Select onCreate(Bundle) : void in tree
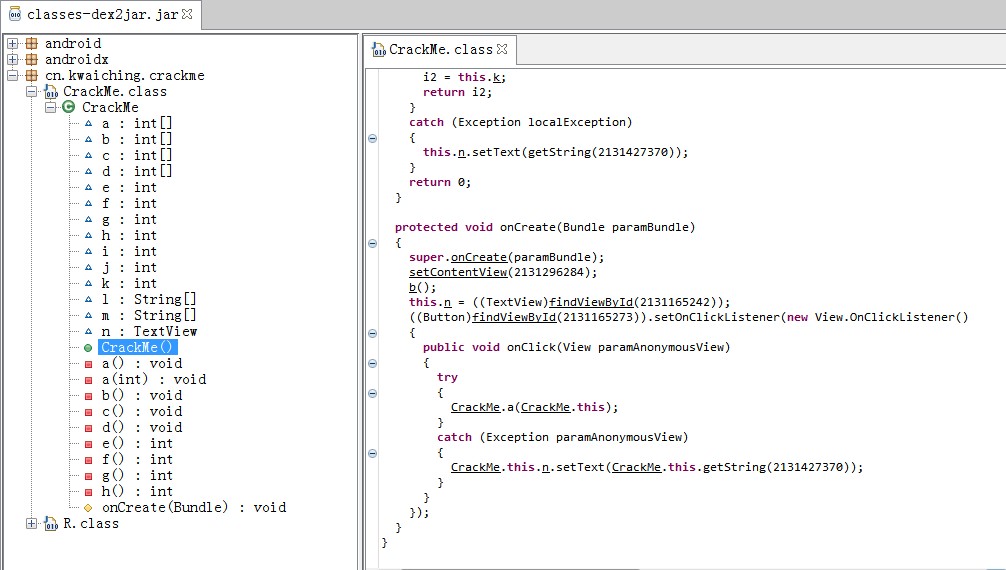 (194, 508)
